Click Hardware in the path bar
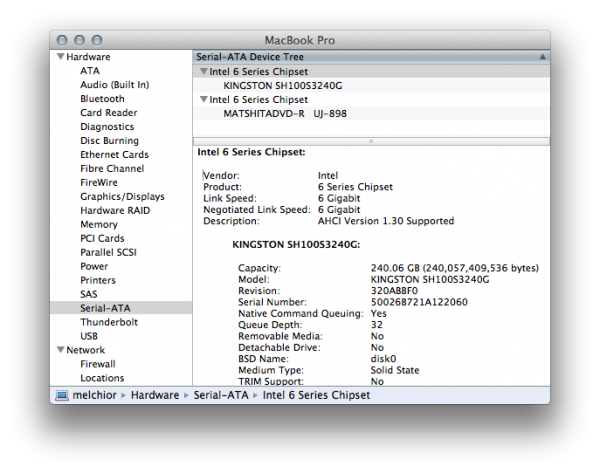 click(x=155, y=395)
